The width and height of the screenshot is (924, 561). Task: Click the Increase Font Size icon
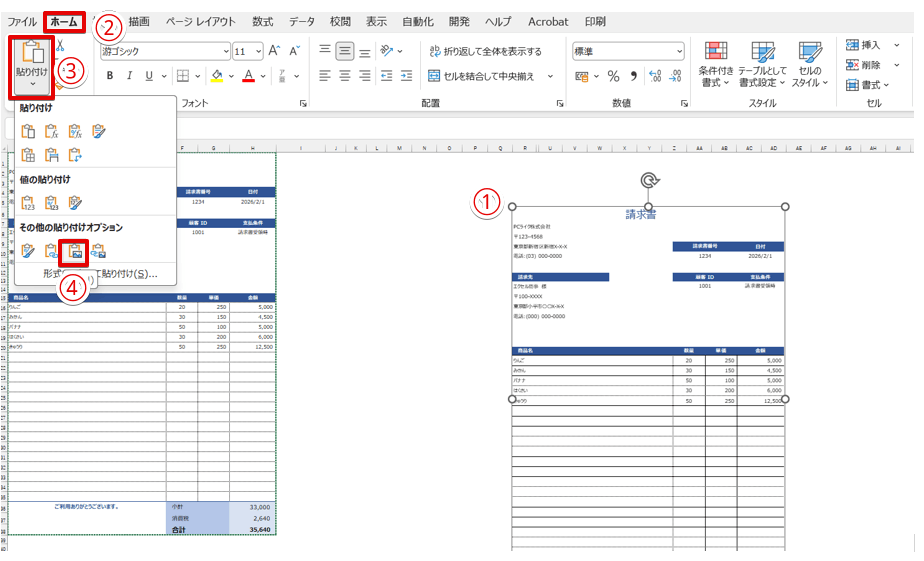pos(275,51)
